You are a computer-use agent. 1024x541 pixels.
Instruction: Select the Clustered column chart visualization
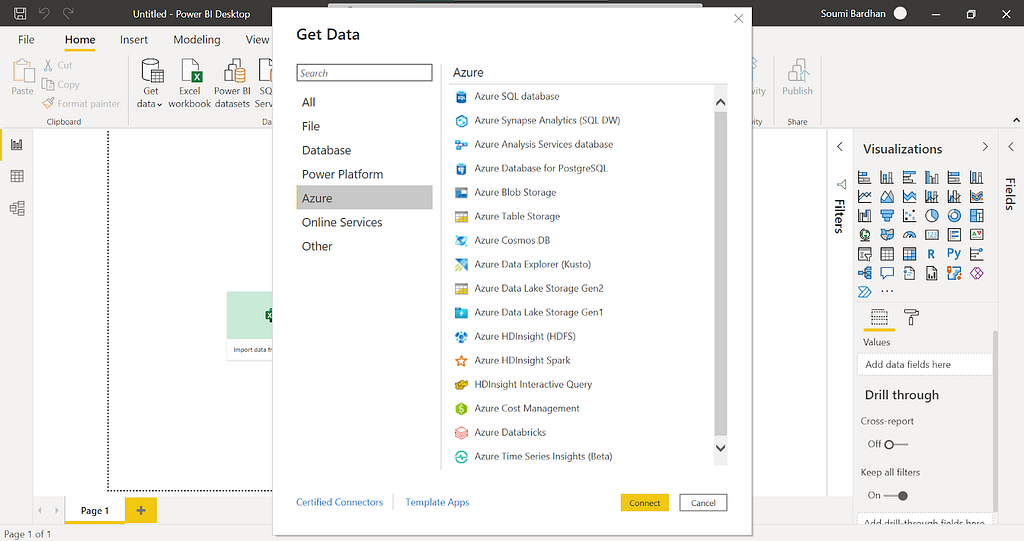(x=932, y=177)
